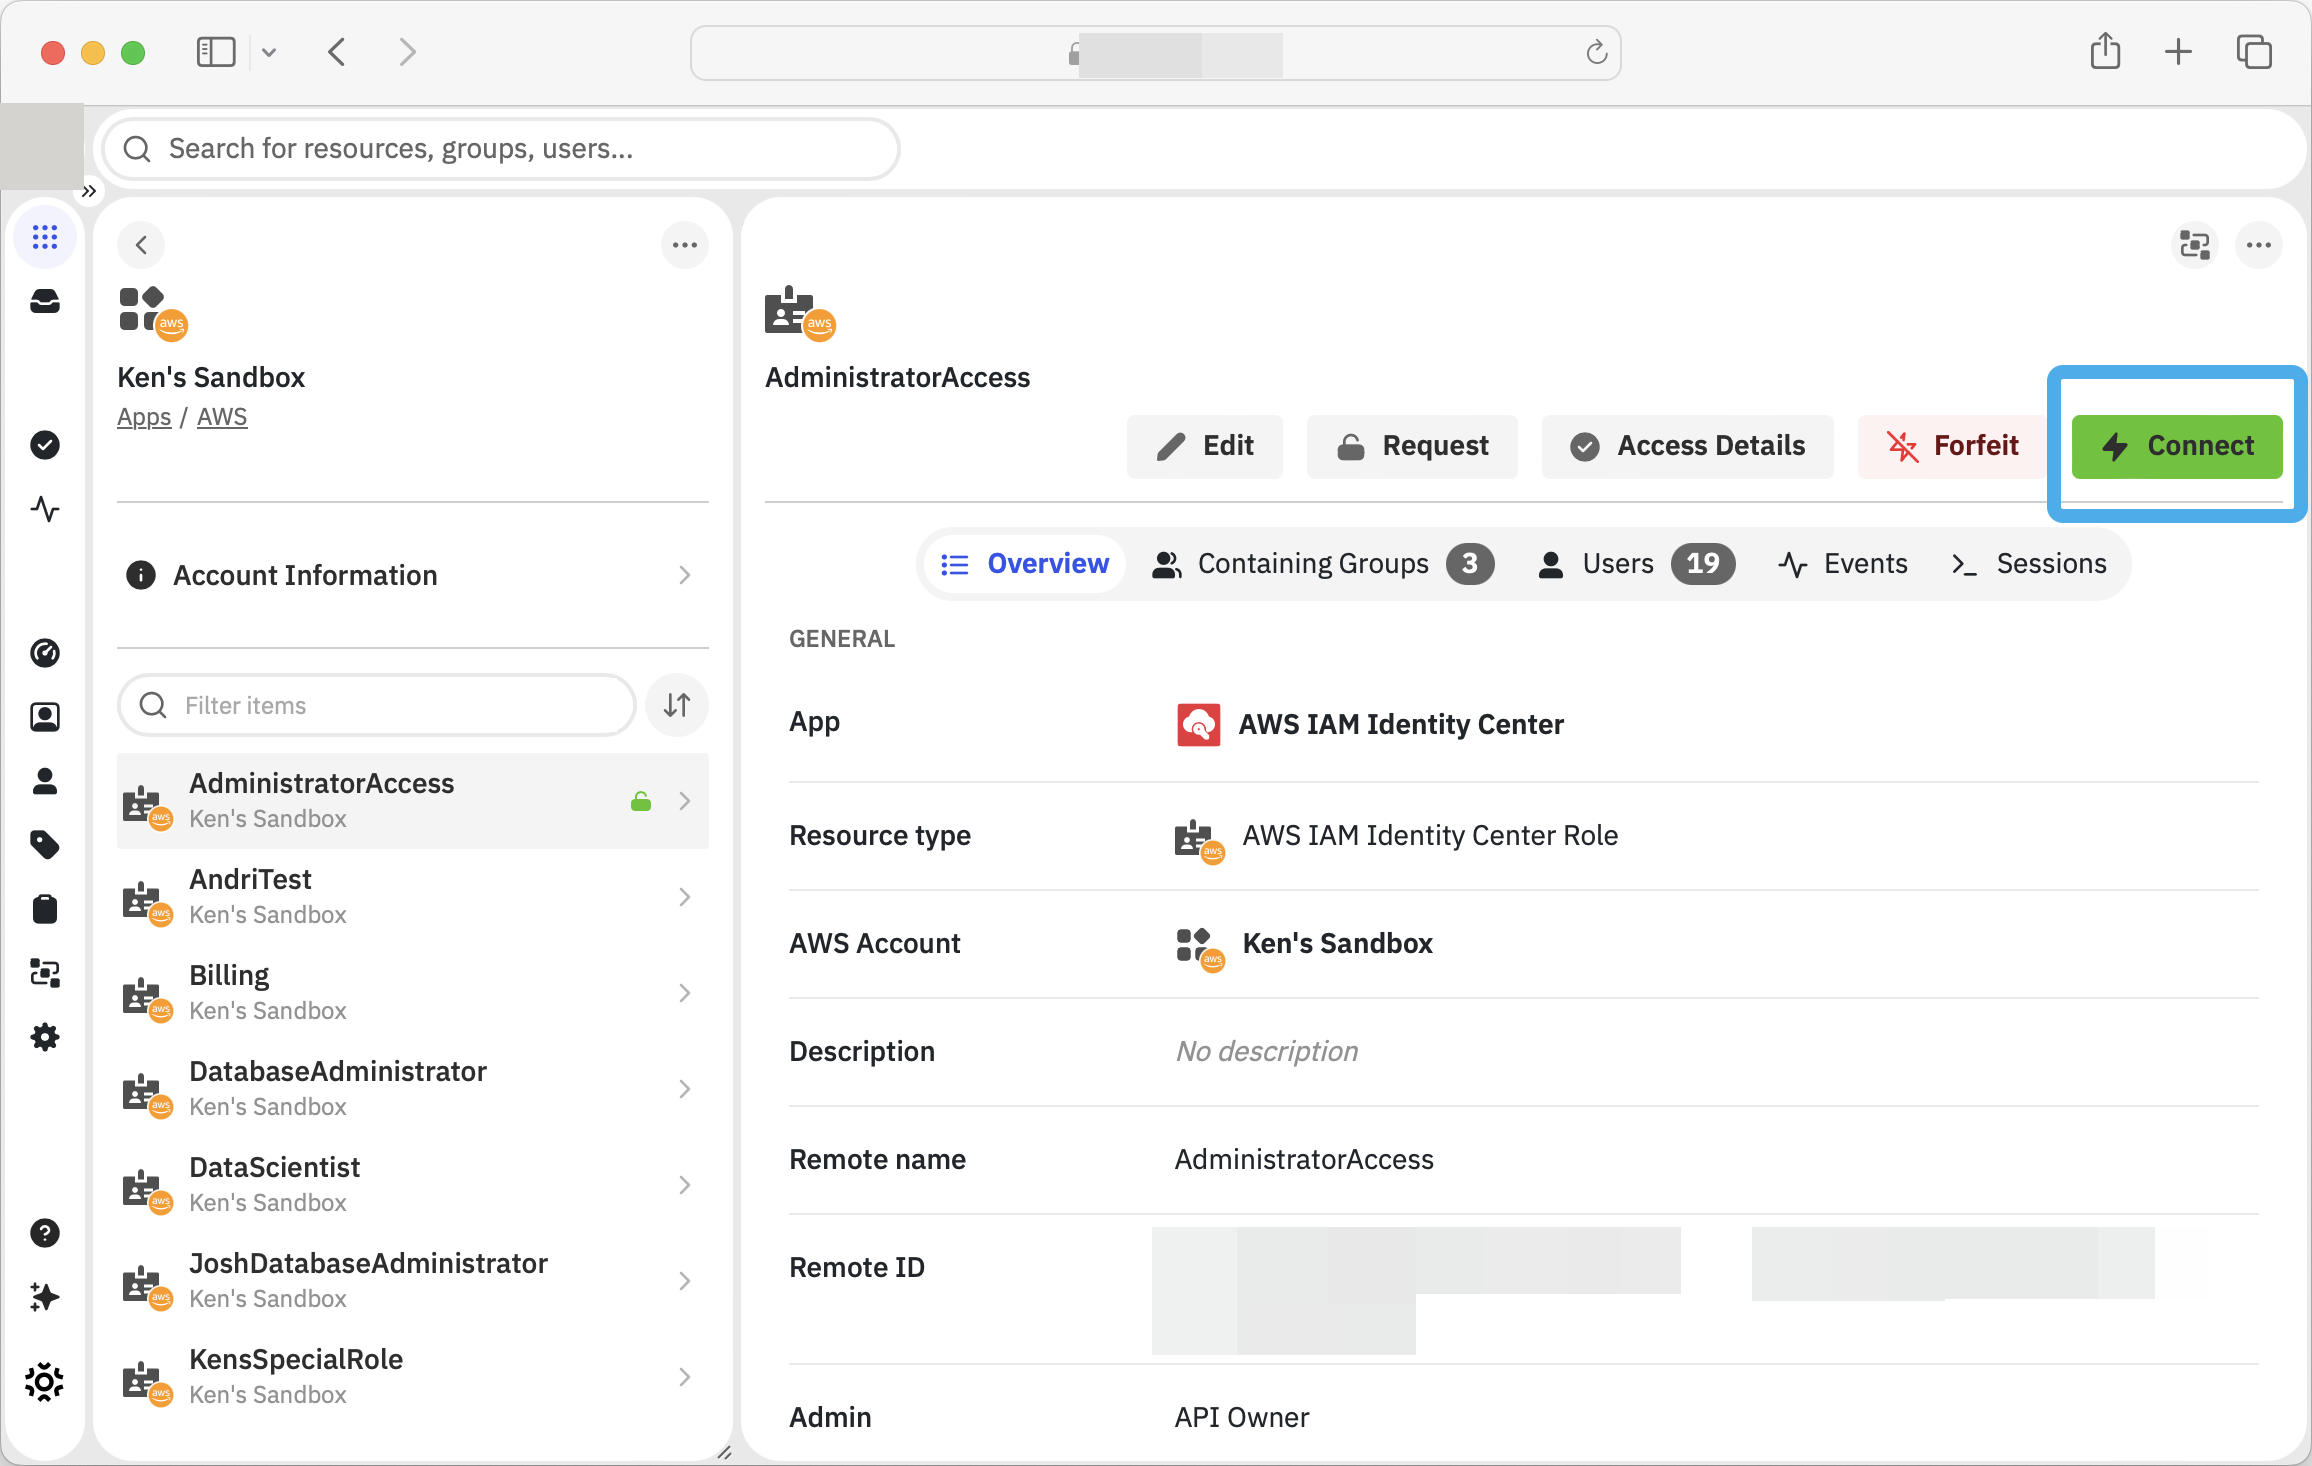Open the inbox tray sidebar icon

[x=45, y=301]
